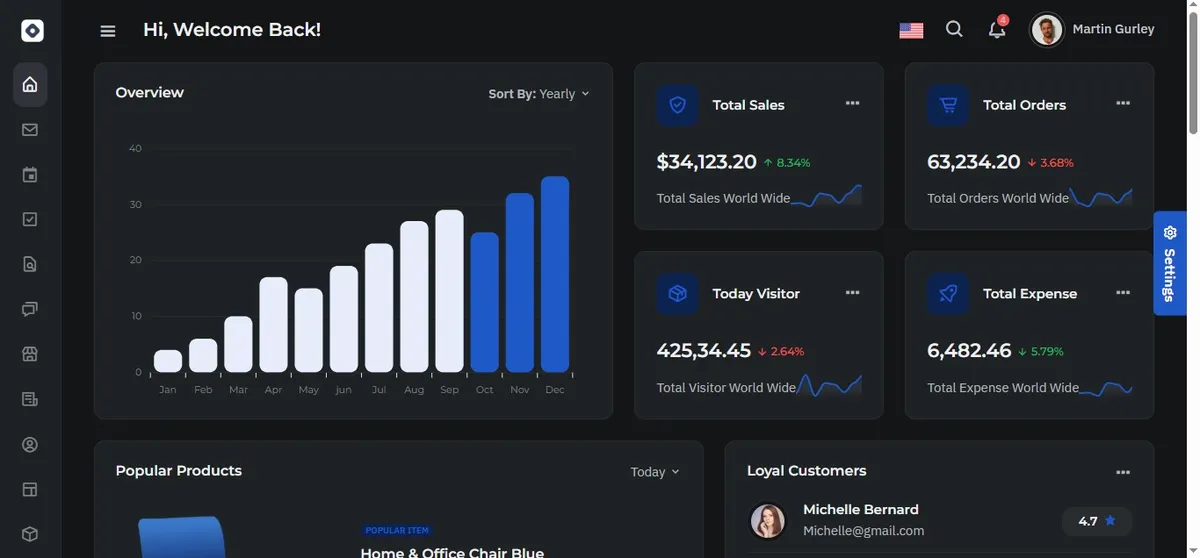The height and width of the screenshot is (558, 1200).
Task: Open the chat messages sidebar icon
Action: (x=30, y=309)
